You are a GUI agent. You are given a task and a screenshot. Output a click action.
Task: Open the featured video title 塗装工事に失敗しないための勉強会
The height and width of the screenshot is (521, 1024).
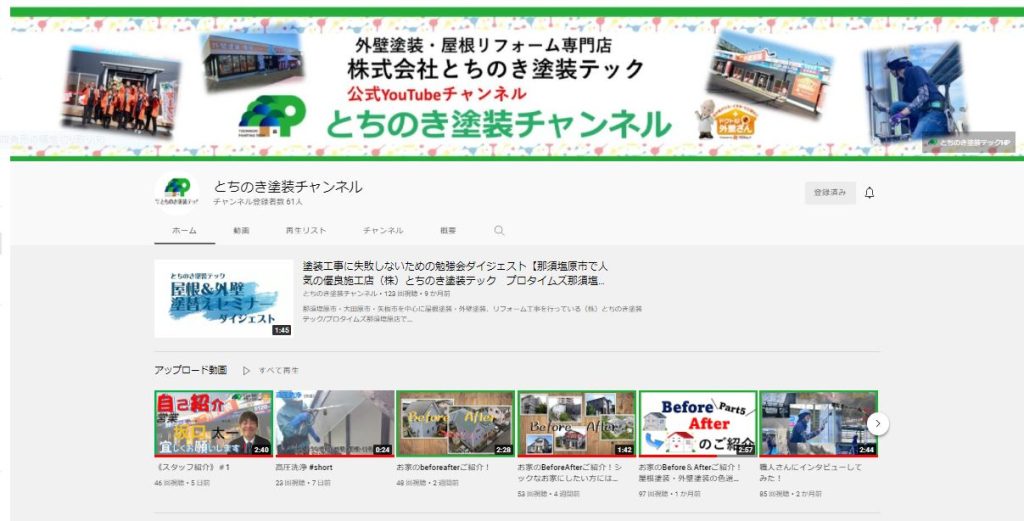click(x=454, y=273)
